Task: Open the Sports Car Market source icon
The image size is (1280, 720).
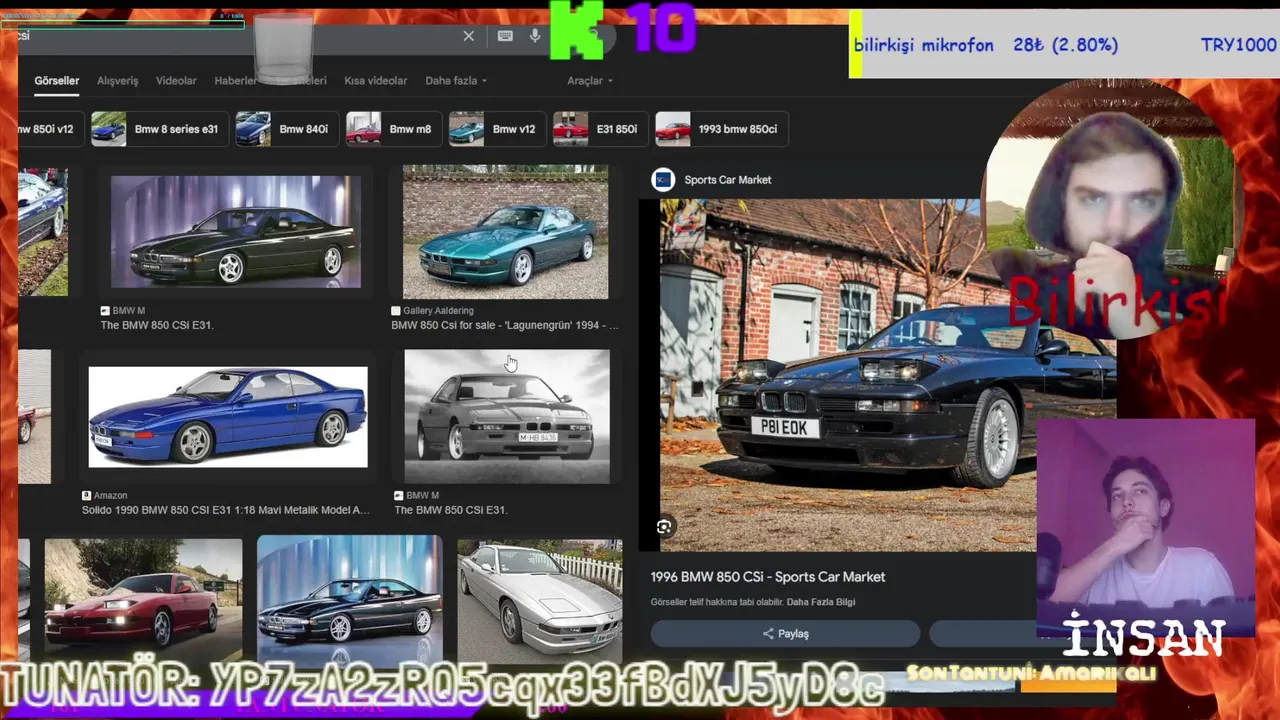Action: [x=663, y=179]
